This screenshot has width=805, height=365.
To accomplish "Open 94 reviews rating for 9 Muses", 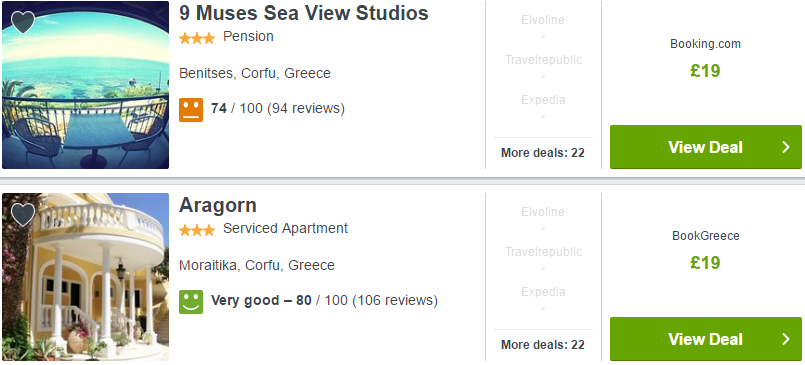I will click(x=278, y=109).
